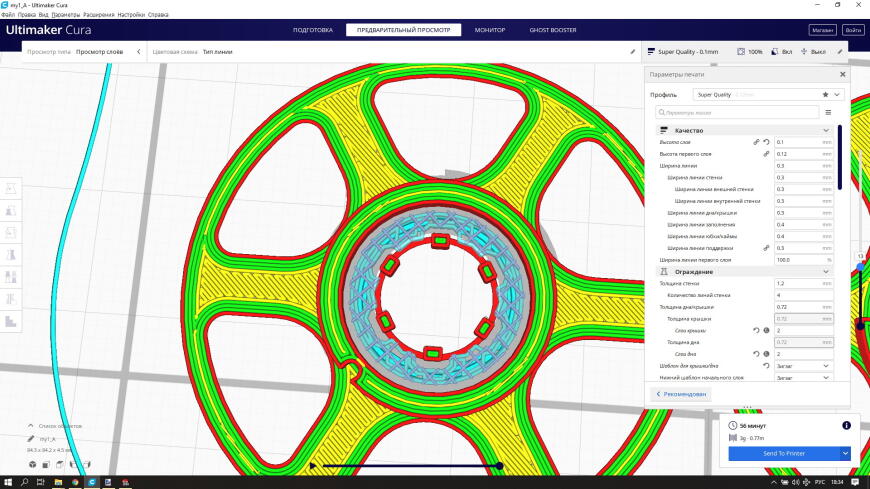This screenshot has width=870, height=489.
Task: Switch to the Ghost Booster tab
Action: click(x=553, y=30)
